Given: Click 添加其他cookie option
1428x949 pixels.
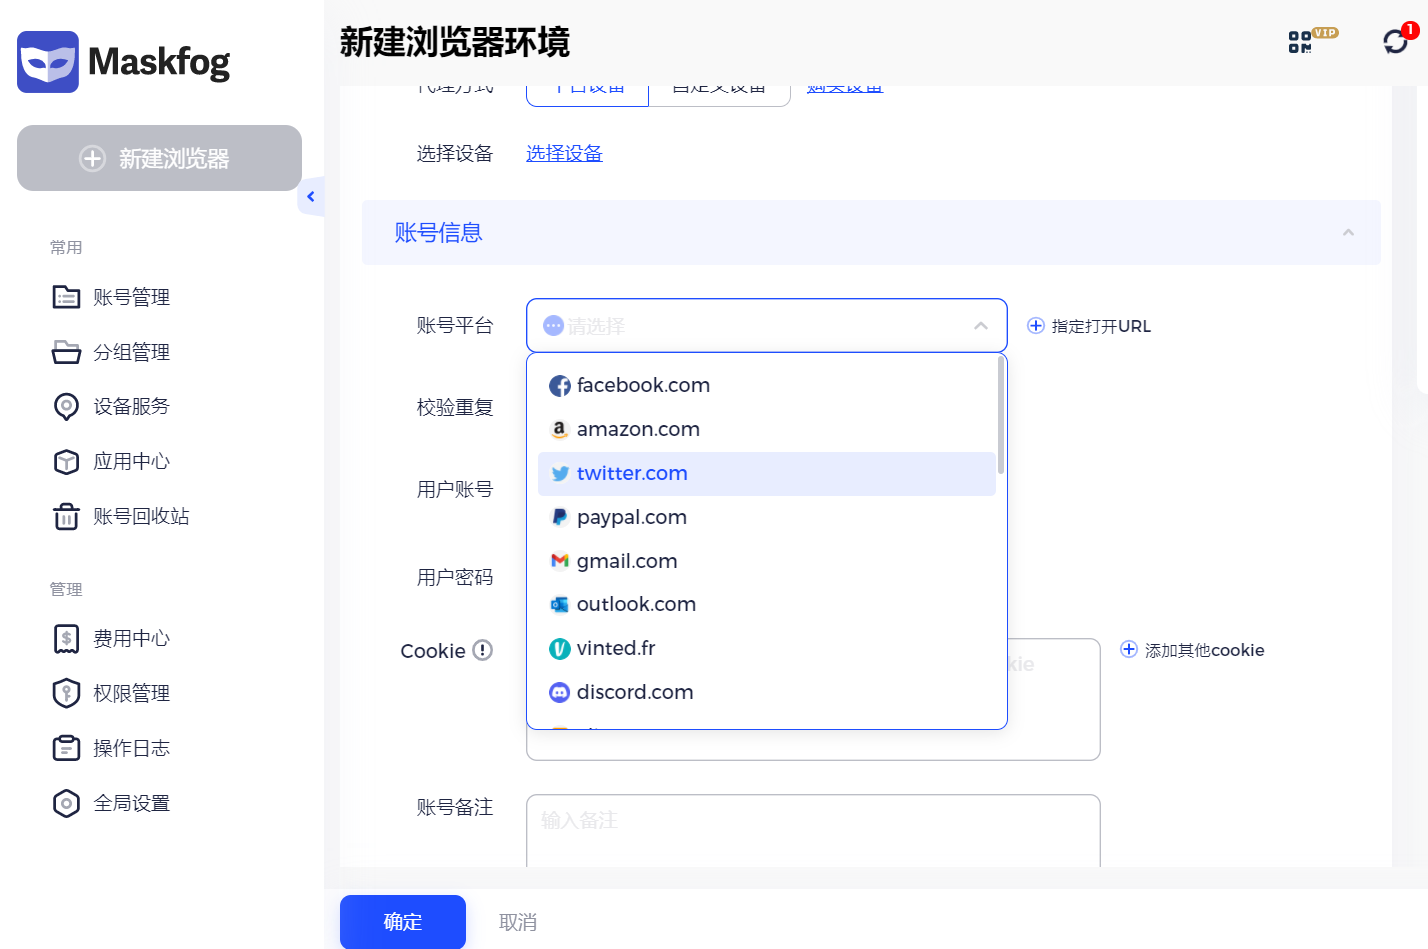Looking at the screenshot, I should [x=1204, y=650].
